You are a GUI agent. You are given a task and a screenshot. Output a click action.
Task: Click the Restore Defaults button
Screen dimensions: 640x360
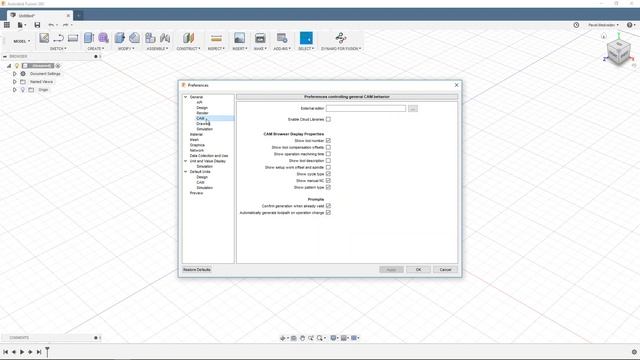point(197,270)
